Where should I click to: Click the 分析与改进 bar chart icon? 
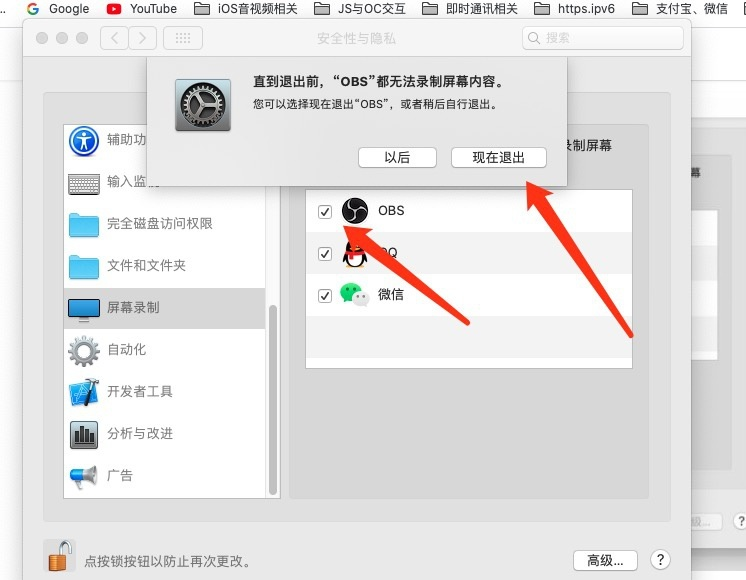coord(84,435)
